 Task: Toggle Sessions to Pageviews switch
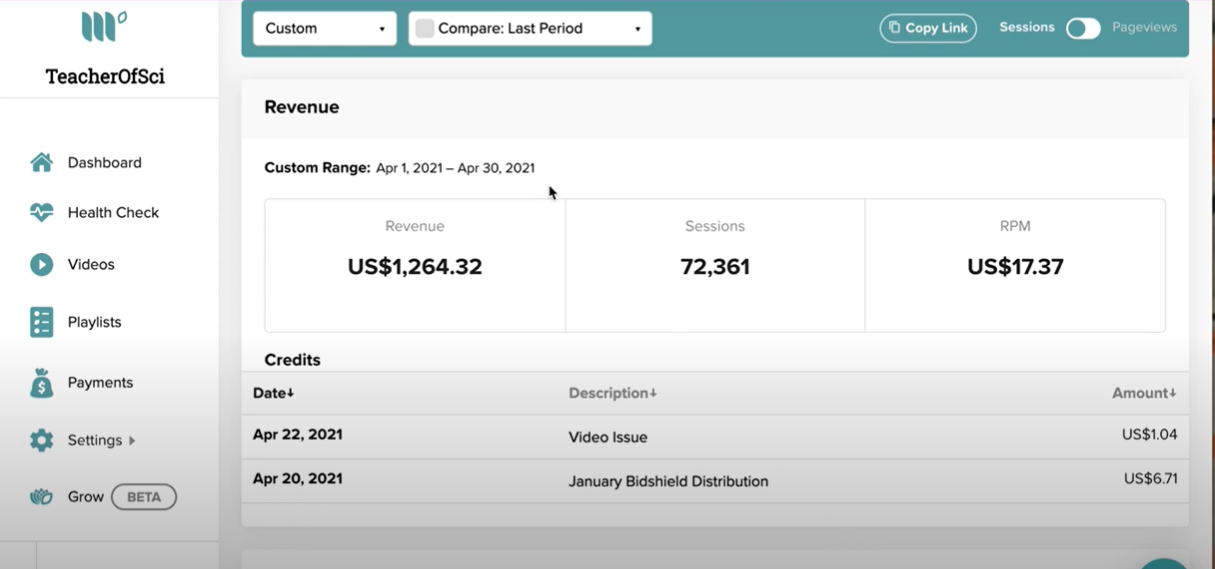coord(1083,29)
